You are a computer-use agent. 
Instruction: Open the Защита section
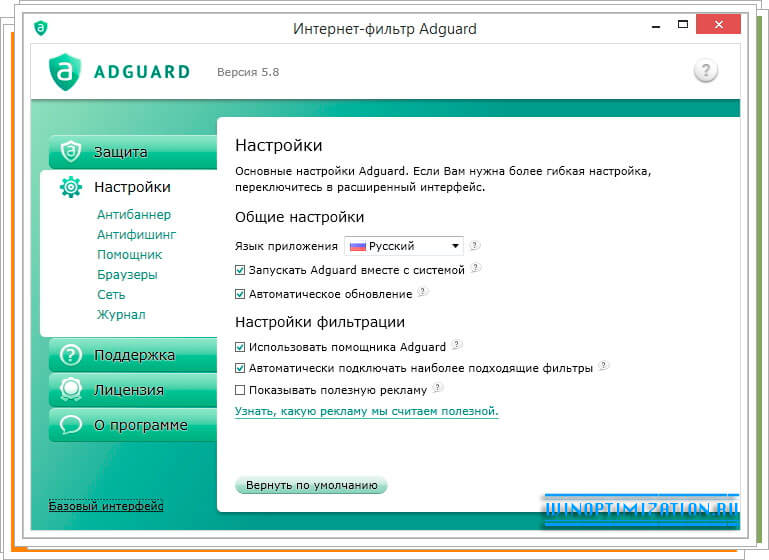pyautogui.click(x=132, y=152)
